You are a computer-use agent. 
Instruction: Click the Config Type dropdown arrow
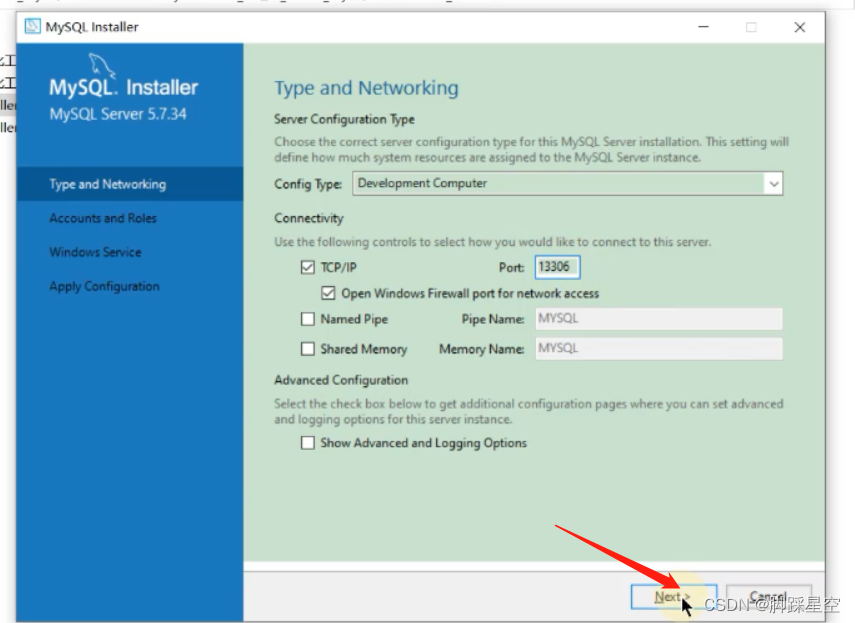774,184
